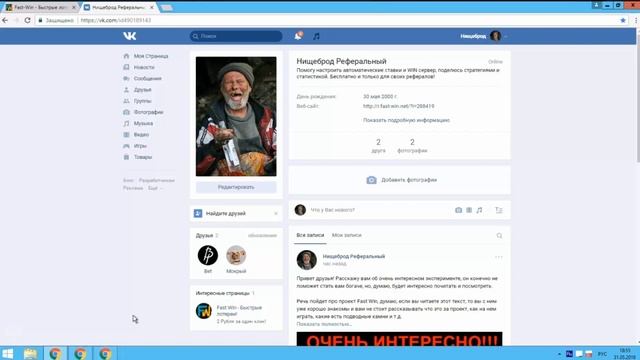Click Разработчикам footer link
The image size is (640, 360).
click(157, 180)
